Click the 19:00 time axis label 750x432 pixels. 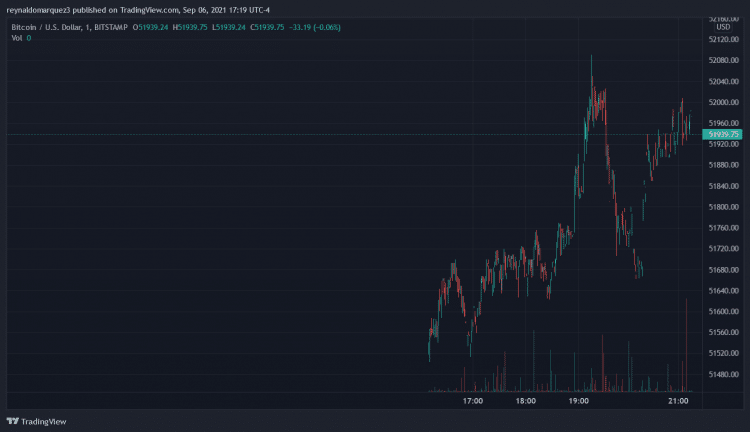tap(578, 401)
